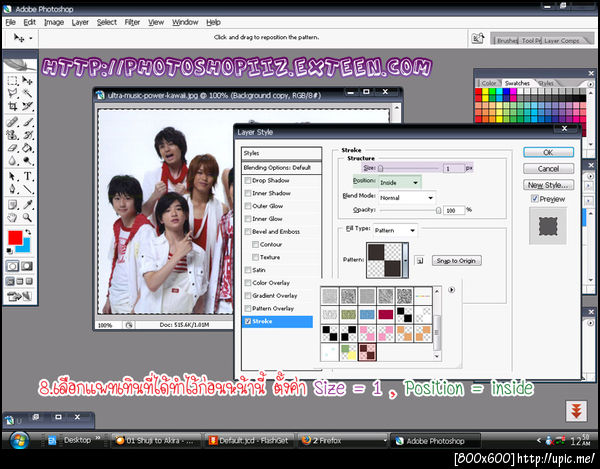Open the Filter menu
This screenshot has height=469, width=600.
132,22
